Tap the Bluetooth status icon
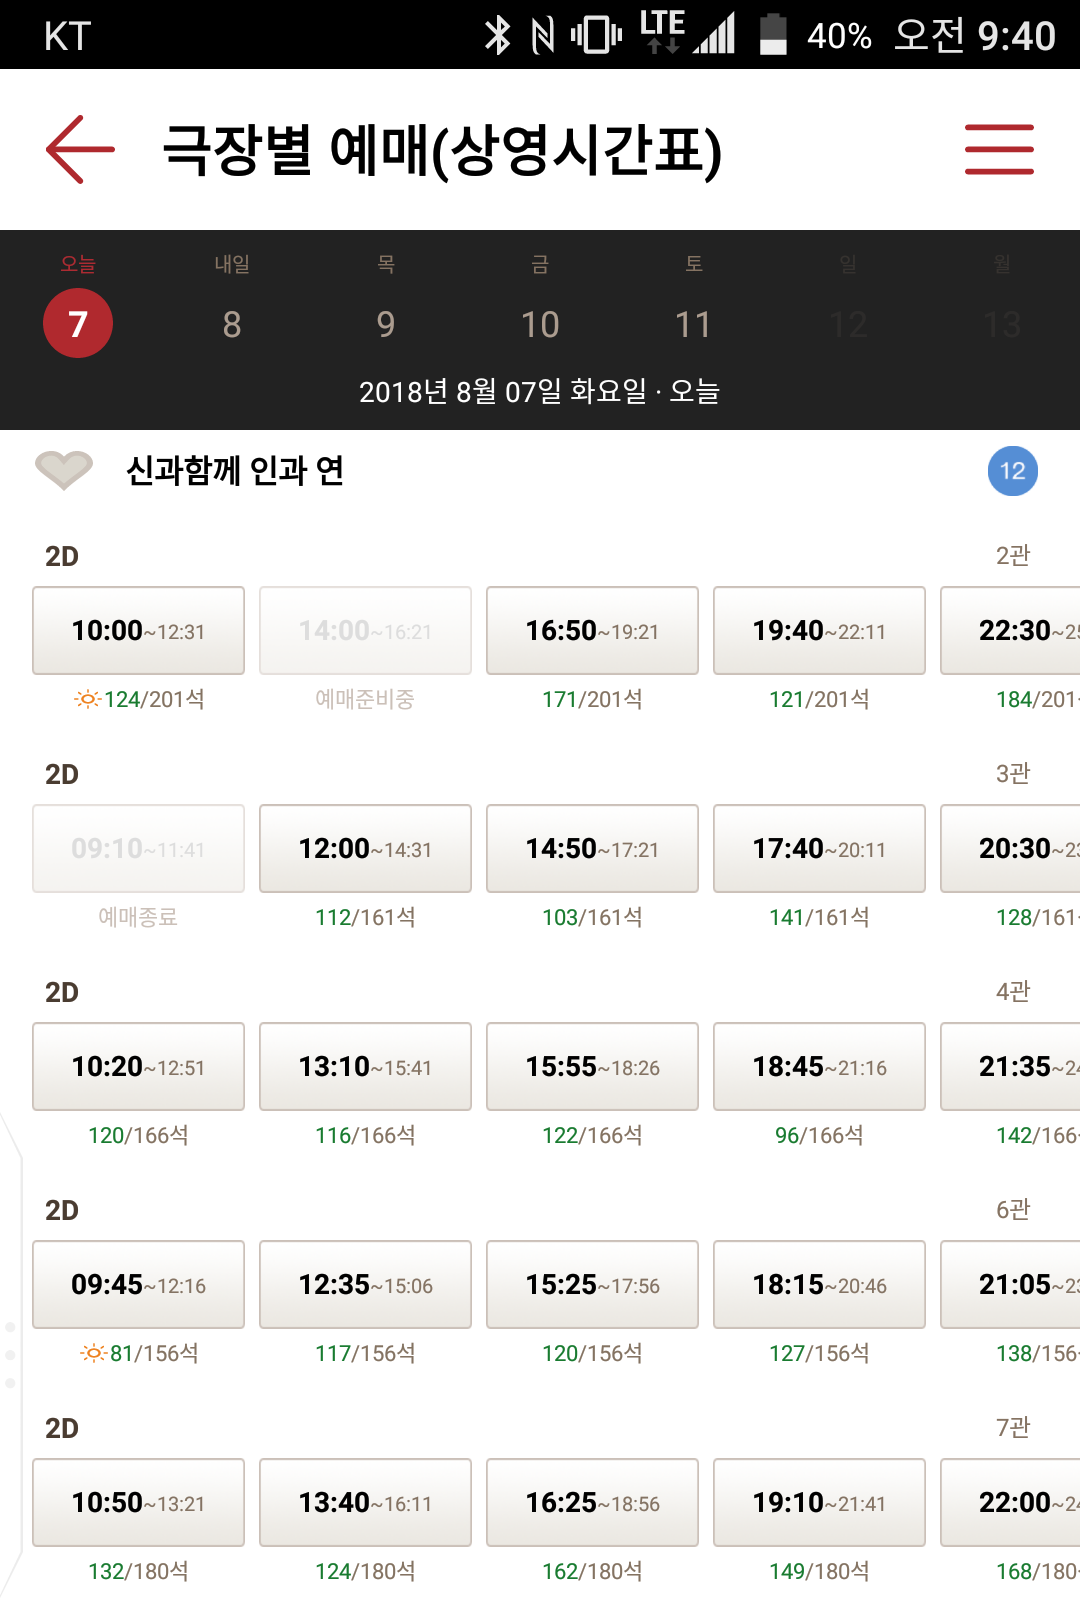This screenshot has width=1080, height=1620. point(497,35)
